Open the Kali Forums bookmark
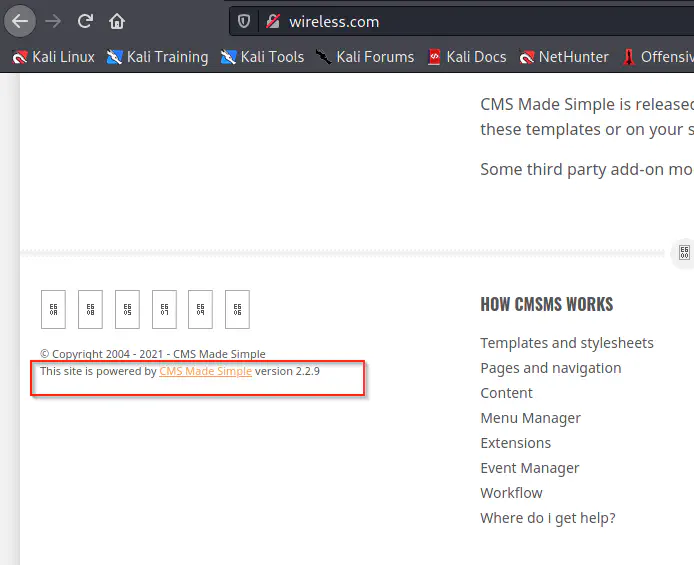Screen dimensions: 694x565 [x=364, y=57]
